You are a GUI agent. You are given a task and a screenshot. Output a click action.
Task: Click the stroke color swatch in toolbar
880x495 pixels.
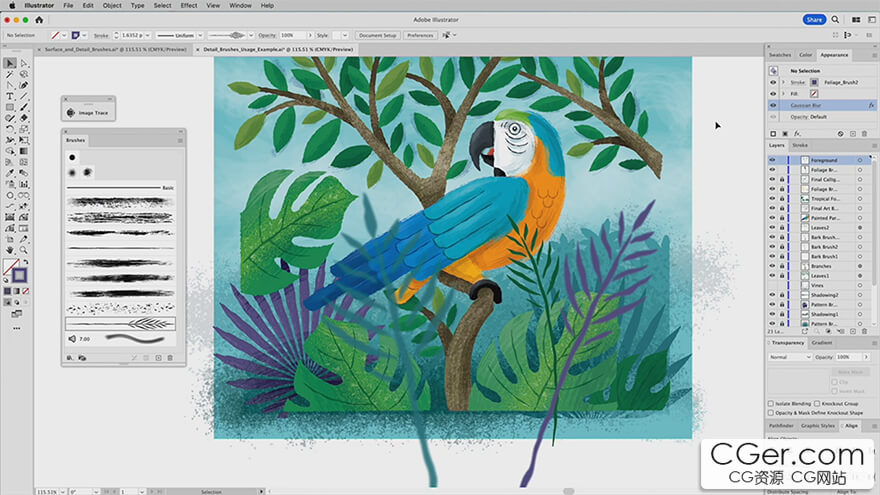(20, 276)
